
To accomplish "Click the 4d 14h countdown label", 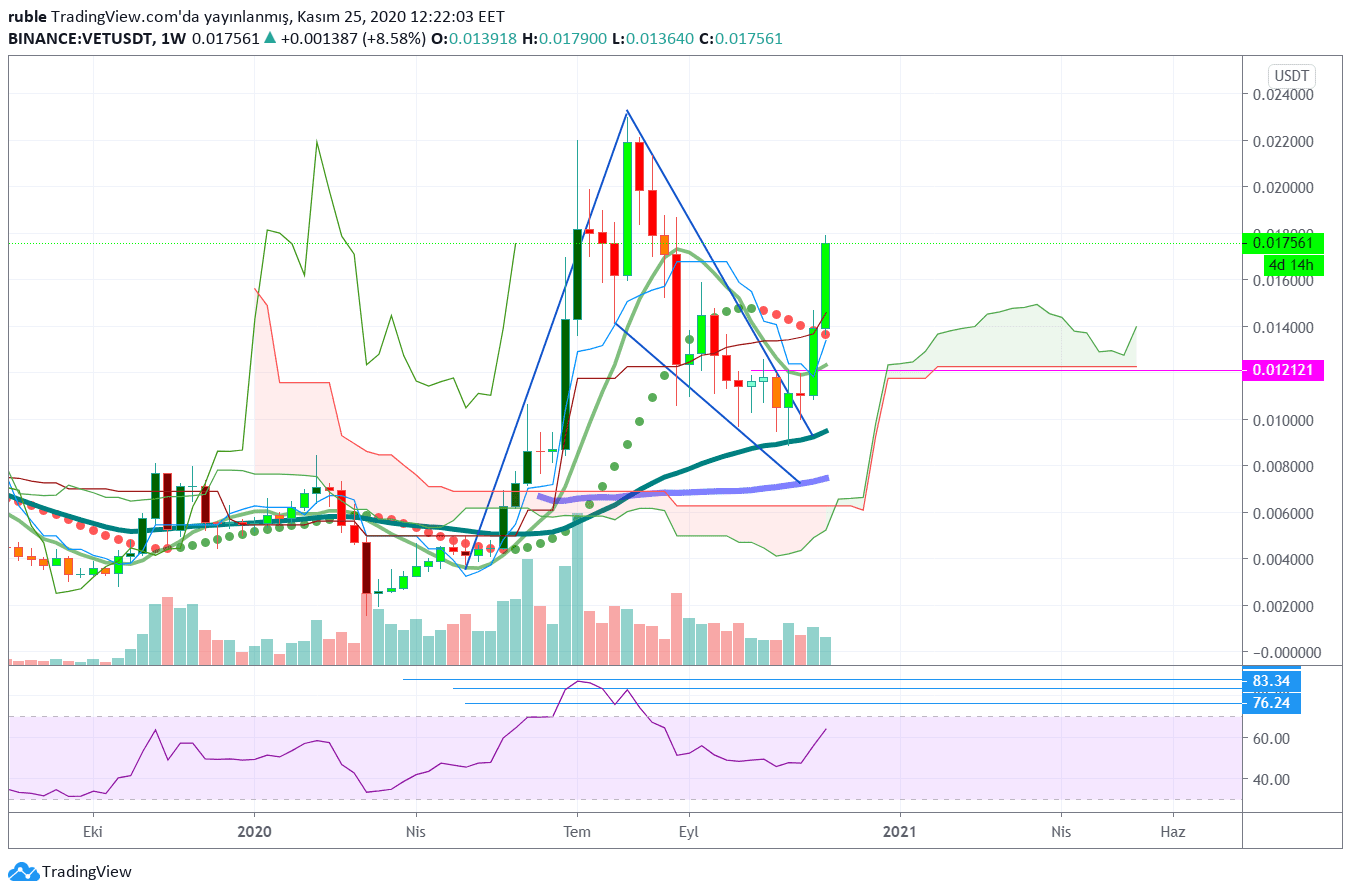I will [1293, 265].
